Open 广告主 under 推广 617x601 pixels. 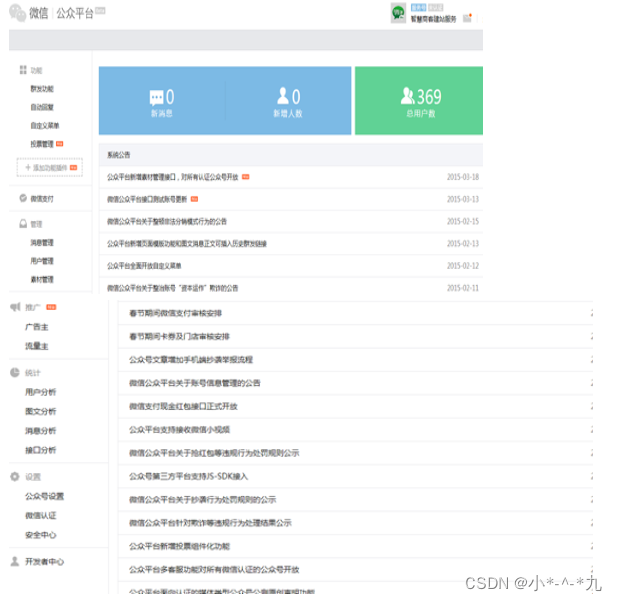pos(37,327)
